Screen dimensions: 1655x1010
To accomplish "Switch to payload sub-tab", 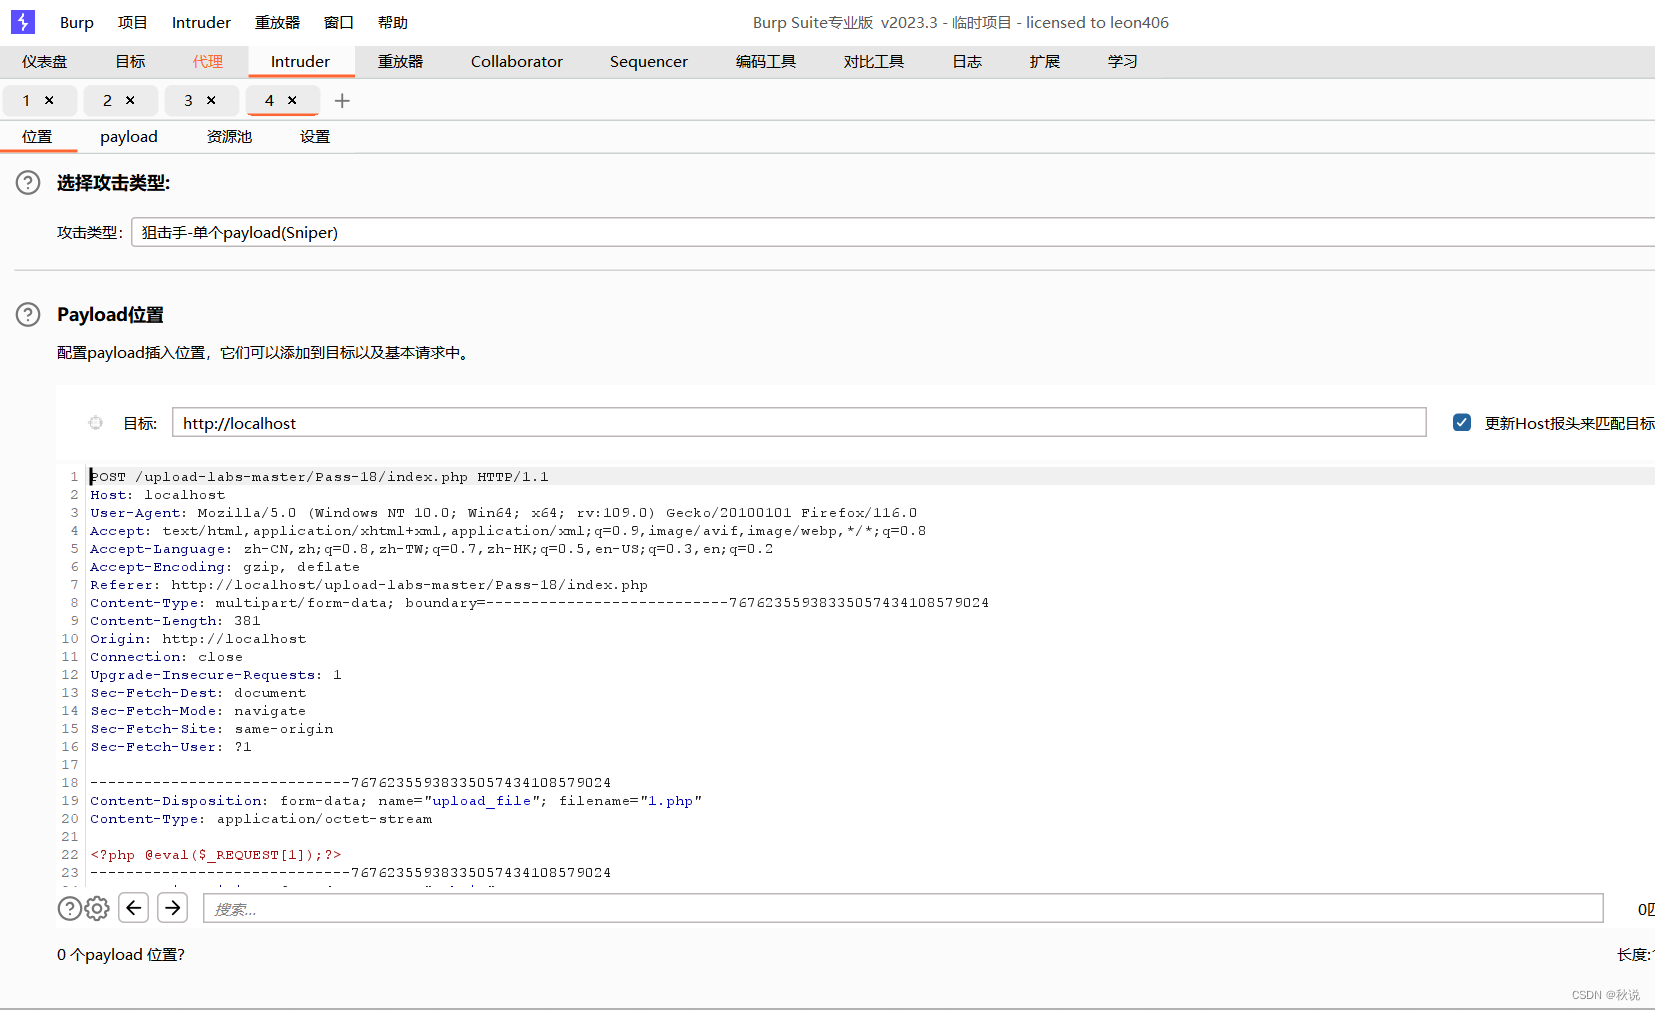I will point(129,136).
